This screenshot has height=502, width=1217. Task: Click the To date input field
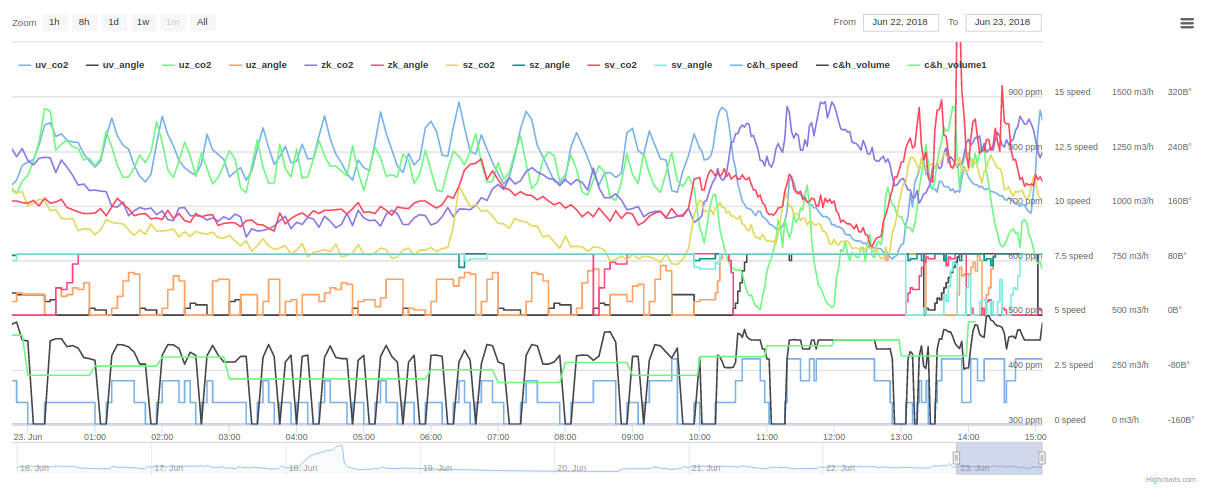coord(1003,22)
